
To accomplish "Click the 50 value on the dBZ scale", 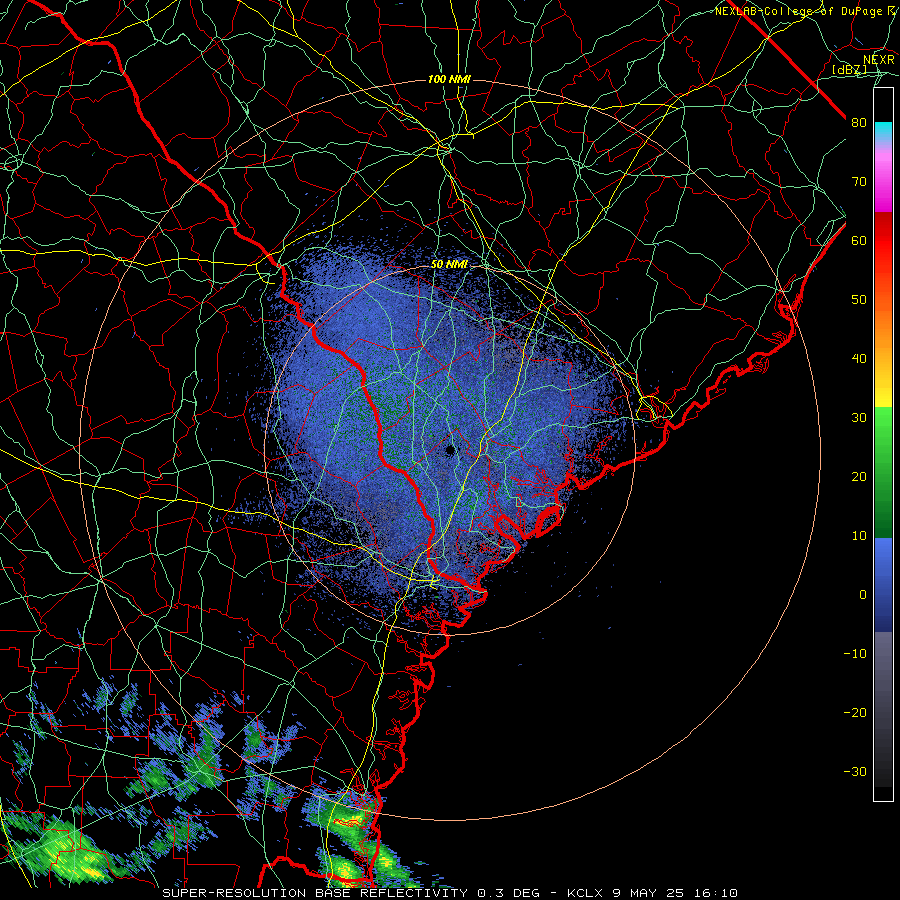I will [859, 300].
